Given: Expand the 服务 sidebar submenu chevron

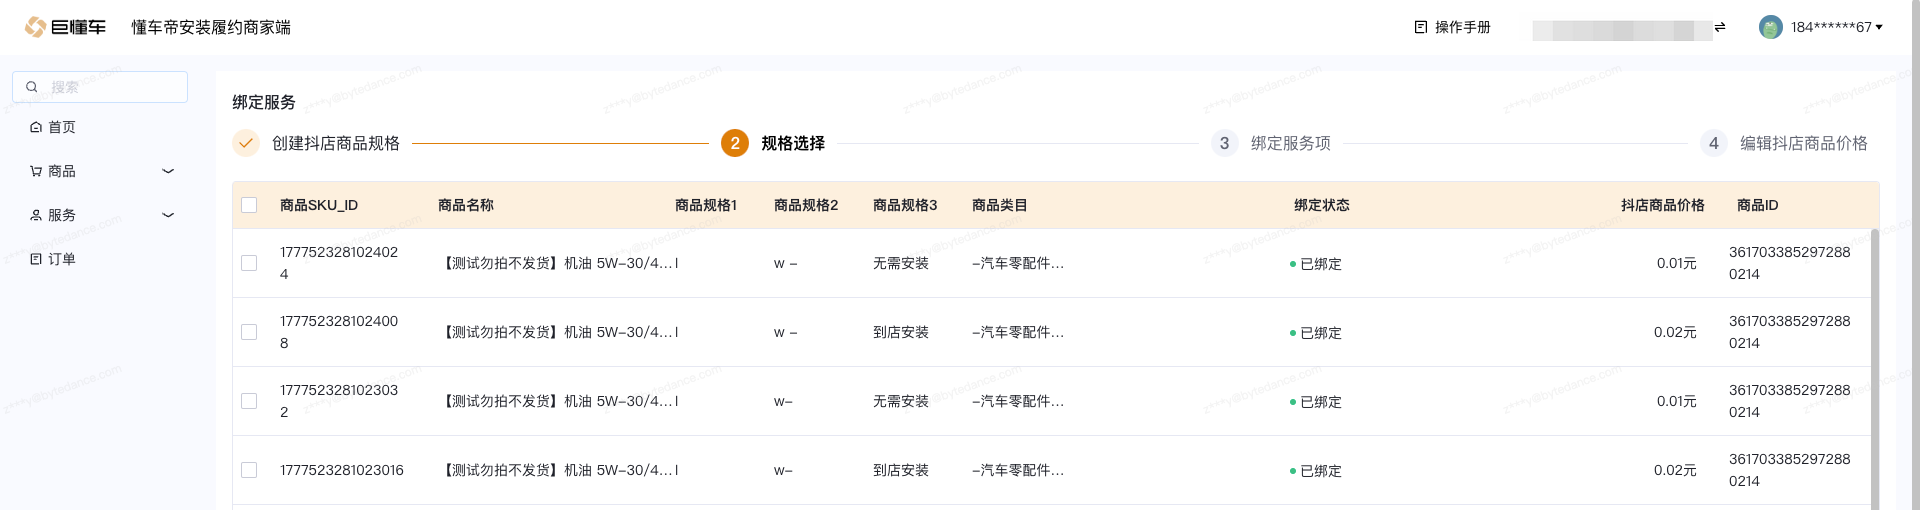Looking at the screenshot, I should (168, 215).
